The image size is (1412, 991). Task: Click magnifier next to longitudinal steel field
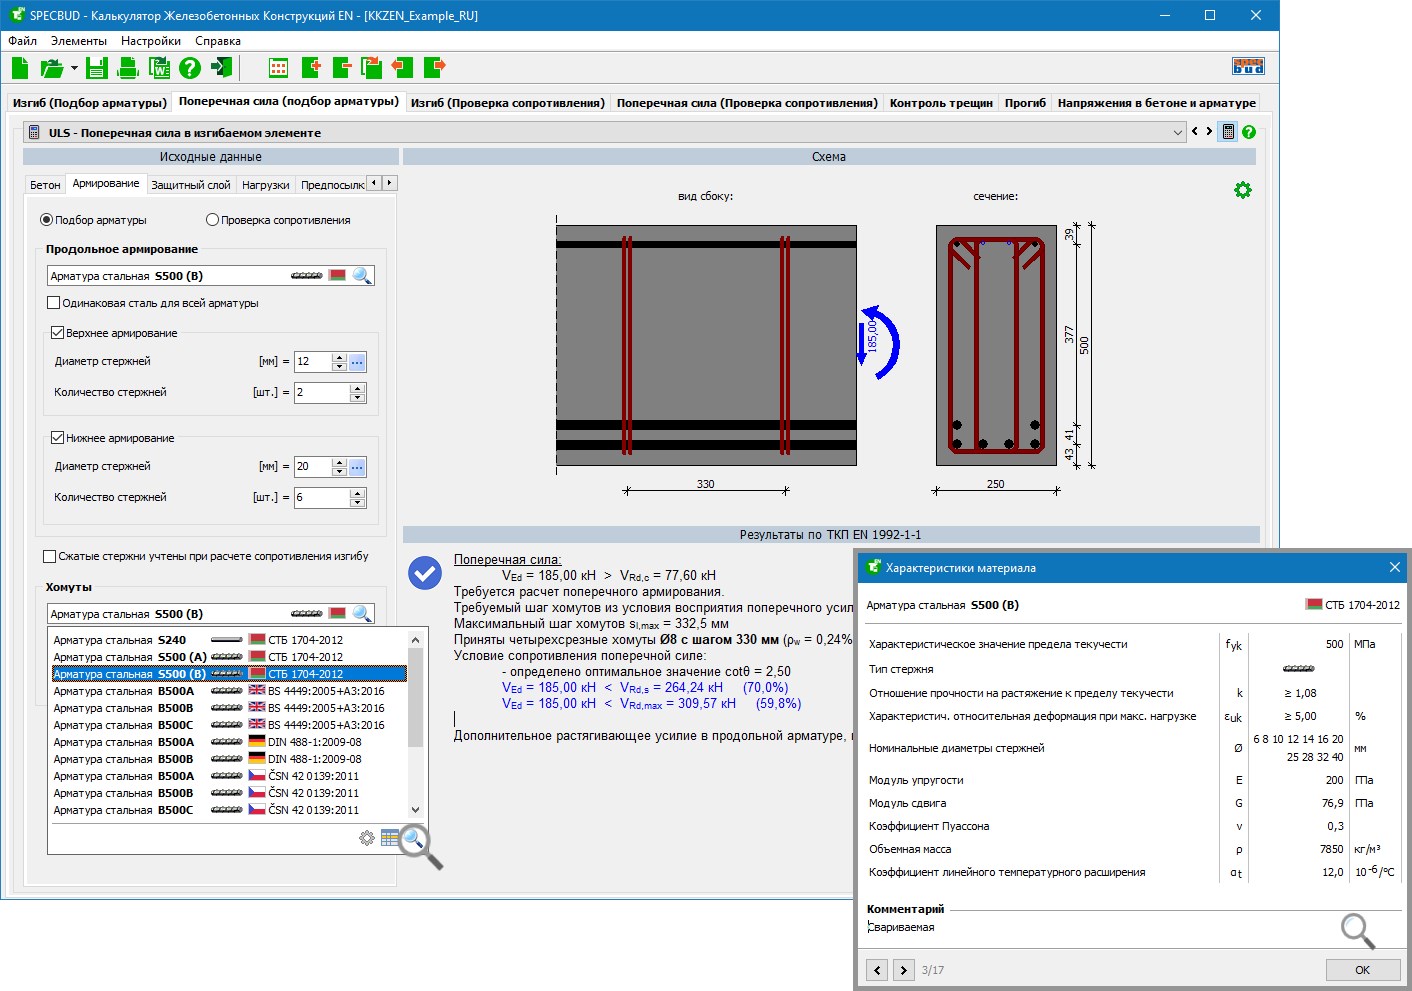tap(362, 276)
